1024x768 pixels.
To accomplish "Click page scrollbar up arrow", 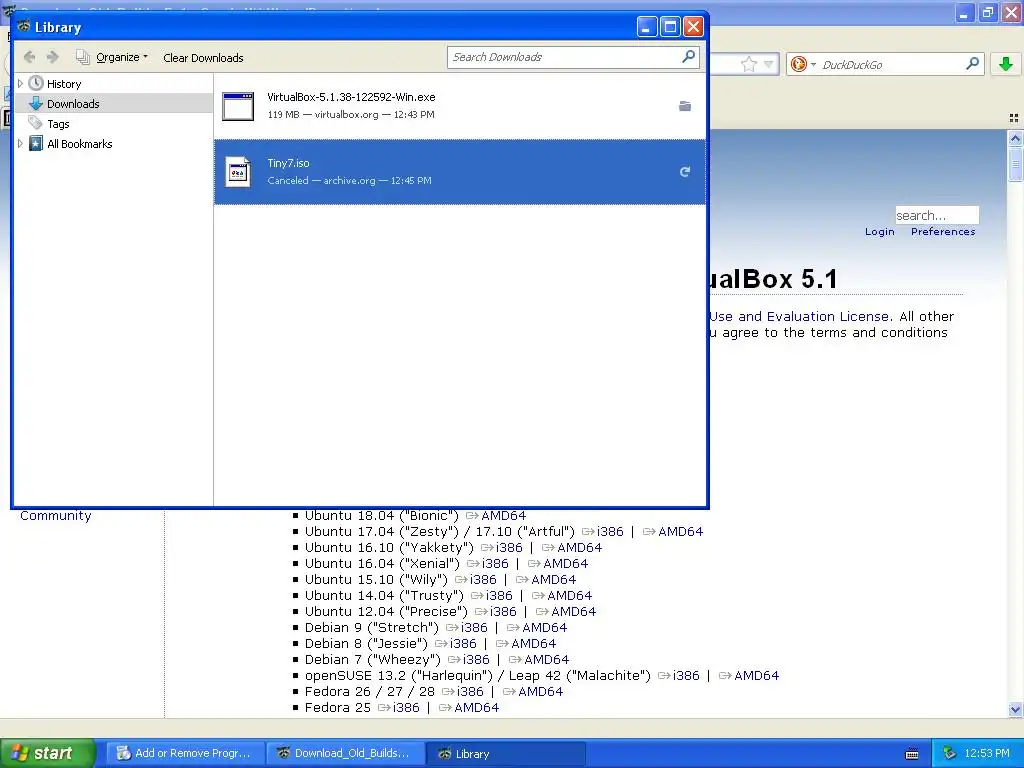I will [x=1015, y=138].
